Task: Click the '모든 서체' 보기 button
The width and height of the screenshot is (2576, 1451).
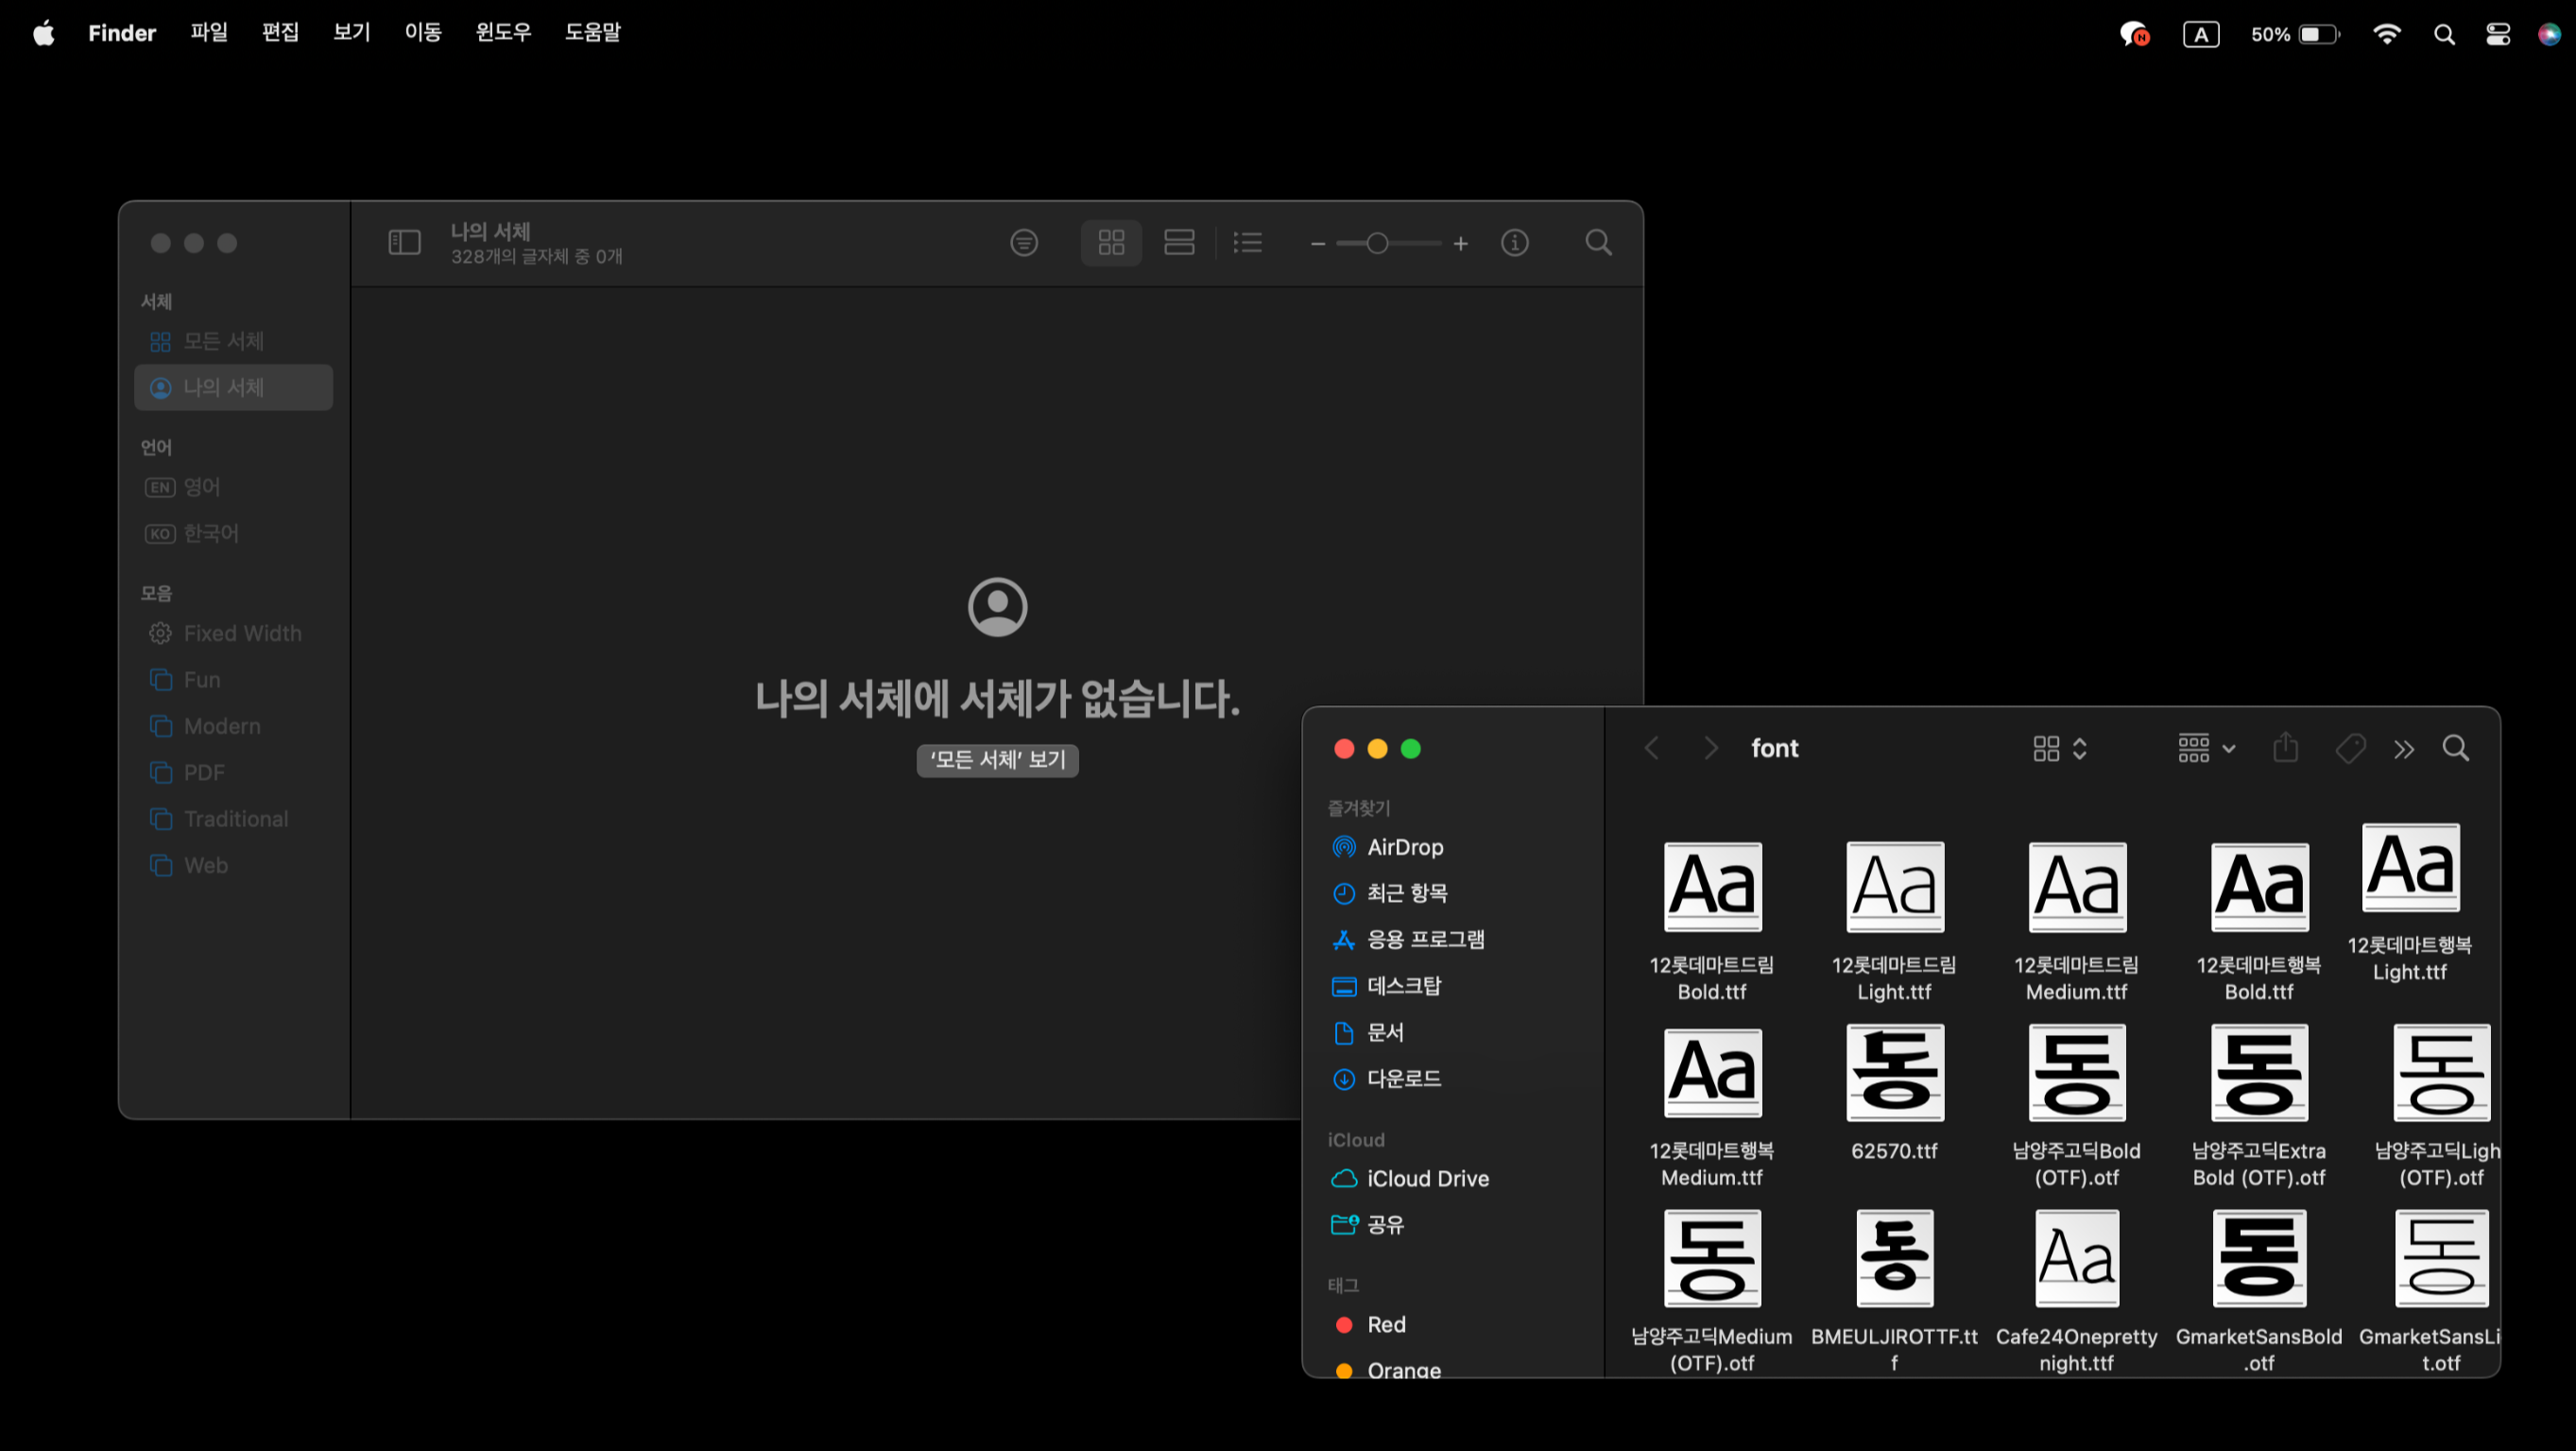Action: (997, 760)
